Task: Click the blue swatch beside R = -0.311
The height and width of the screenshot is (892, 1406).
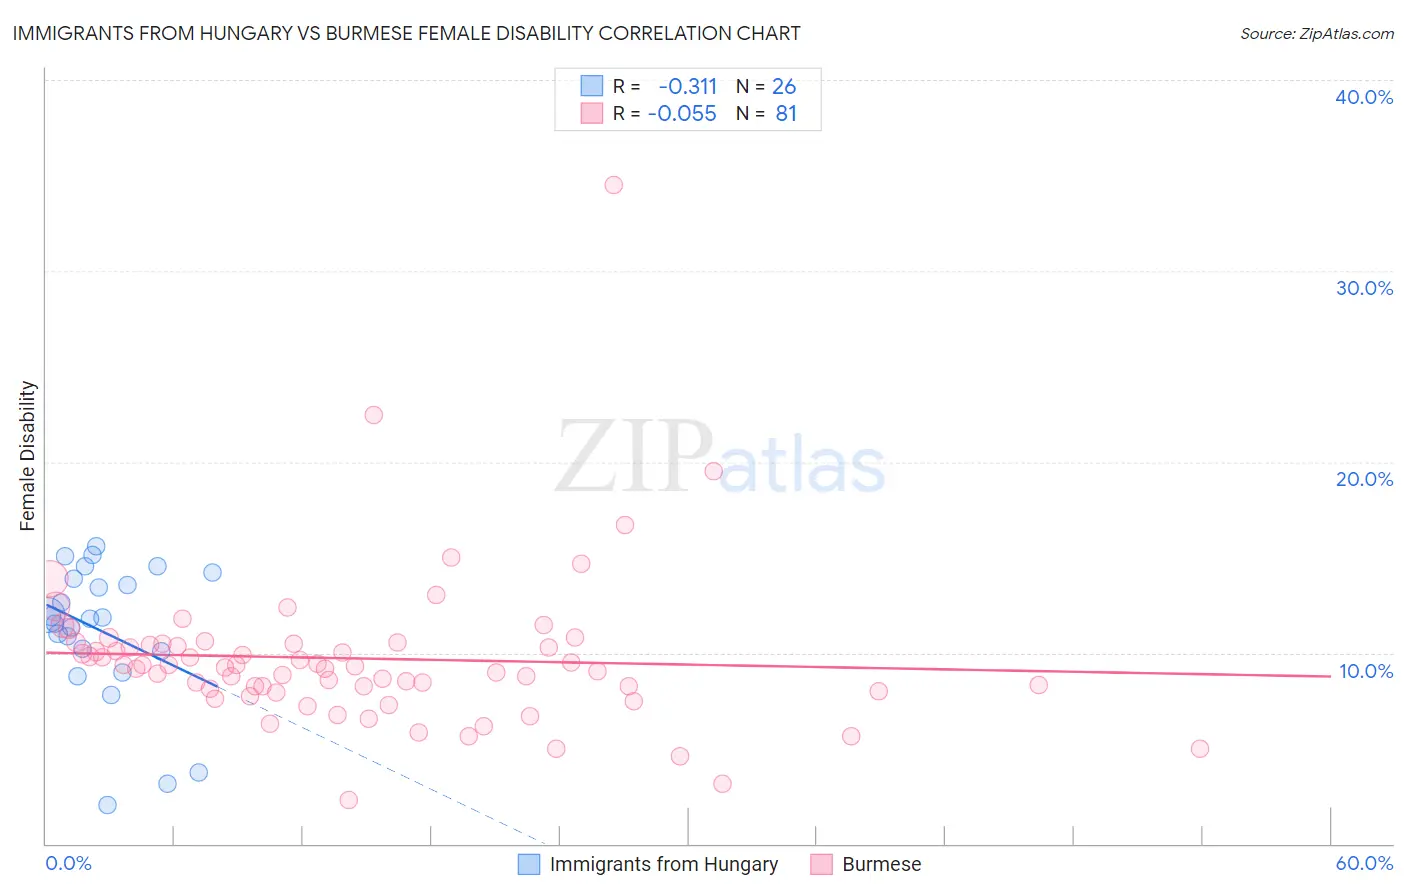Action: click(x=592, y=86)
